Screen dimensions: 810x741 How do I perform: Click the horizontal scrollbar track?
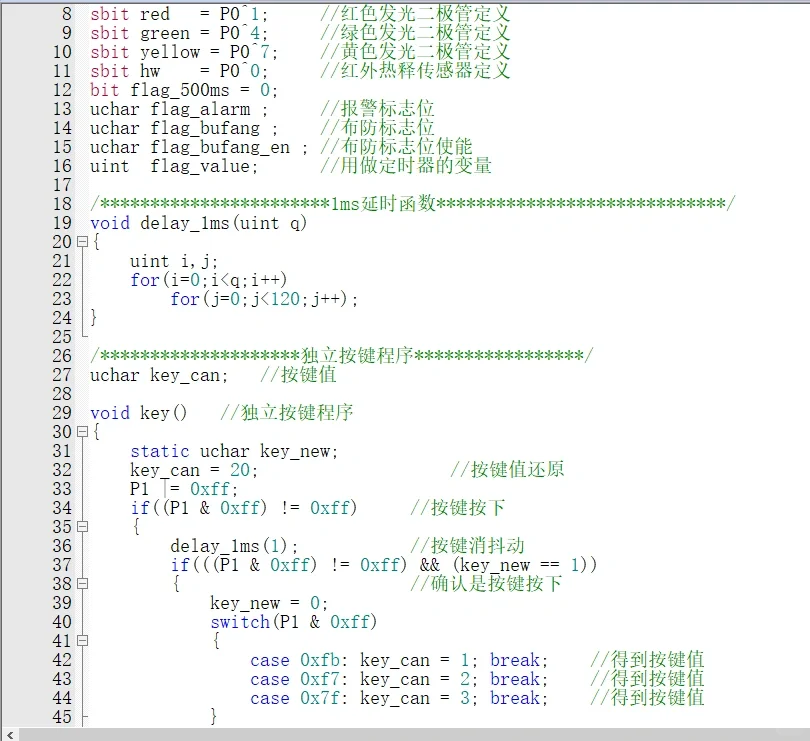413,734
